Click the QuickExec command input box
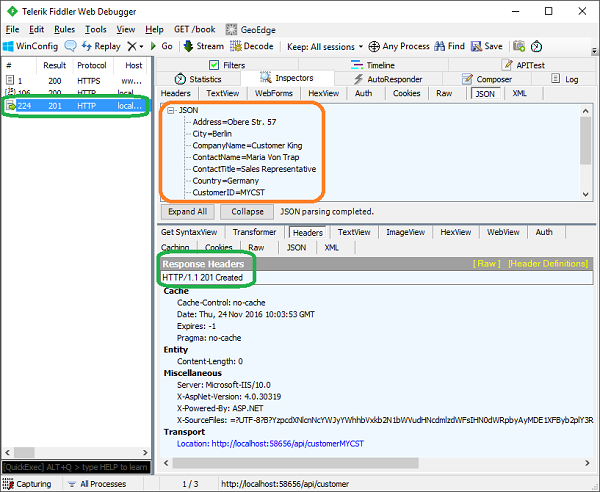The width and height of the screenshot is (600, 492). coord(76,467)
